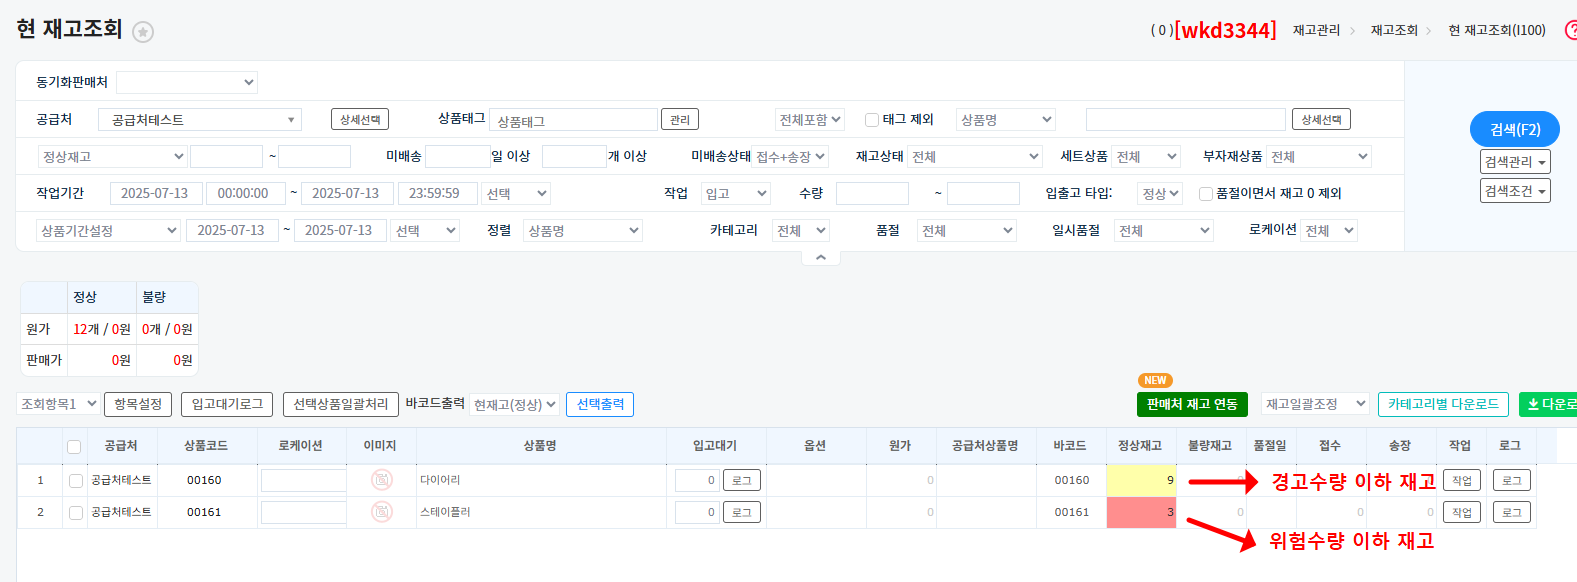Click the image placeholder icon for 스테이플러

pyautogui.click(x=382, y=512)
